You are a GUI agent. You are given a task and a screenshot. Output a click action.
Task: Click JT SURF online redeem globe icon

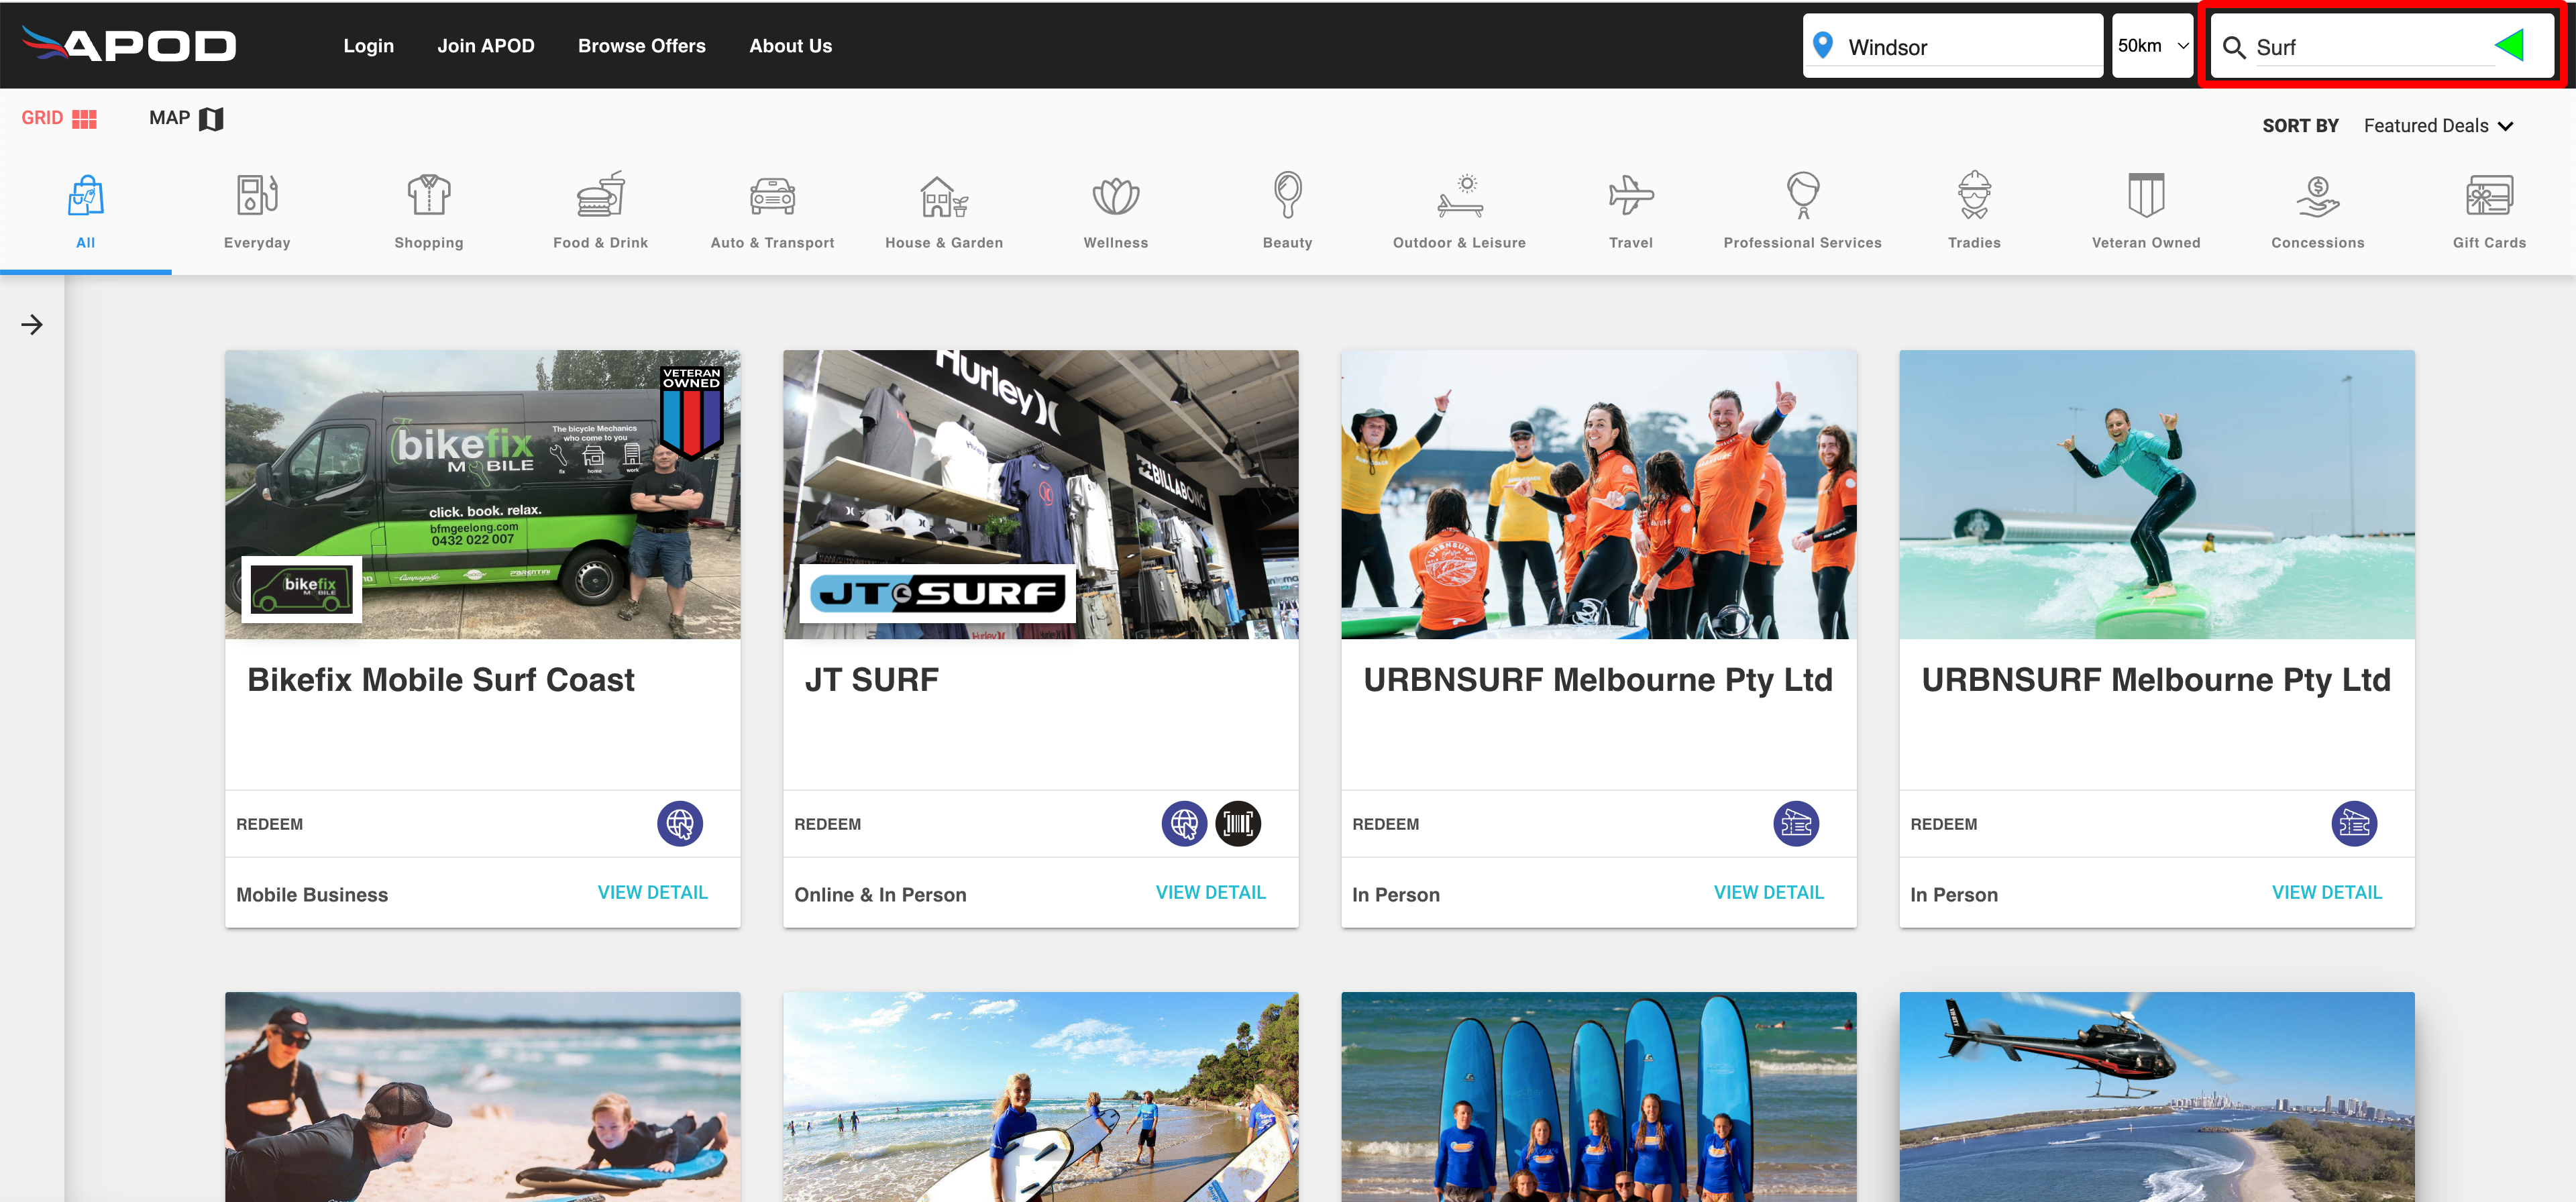[1184, 824]
